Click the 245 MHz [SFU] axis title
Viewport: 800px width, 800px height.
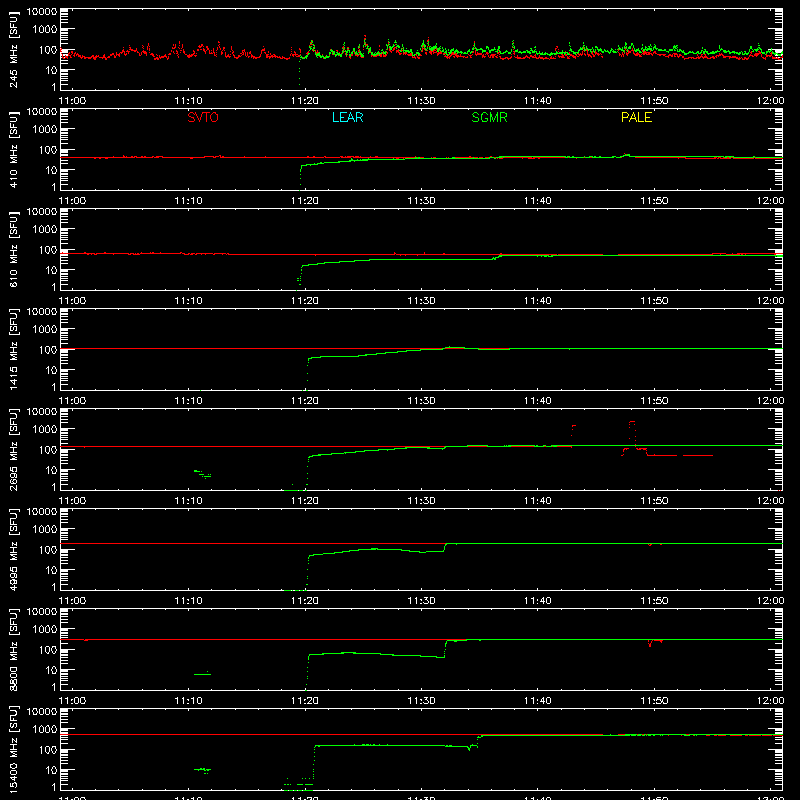click(x=14, y=49)
